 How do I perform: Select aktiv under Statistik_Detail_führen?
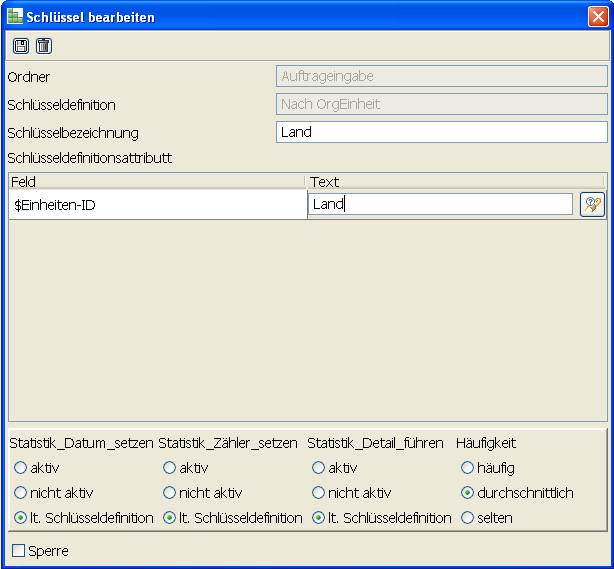(x=318, y=467)
